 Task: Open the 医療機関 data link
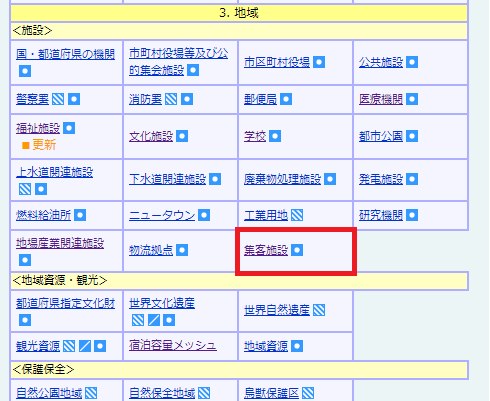(x=381, y=99)
